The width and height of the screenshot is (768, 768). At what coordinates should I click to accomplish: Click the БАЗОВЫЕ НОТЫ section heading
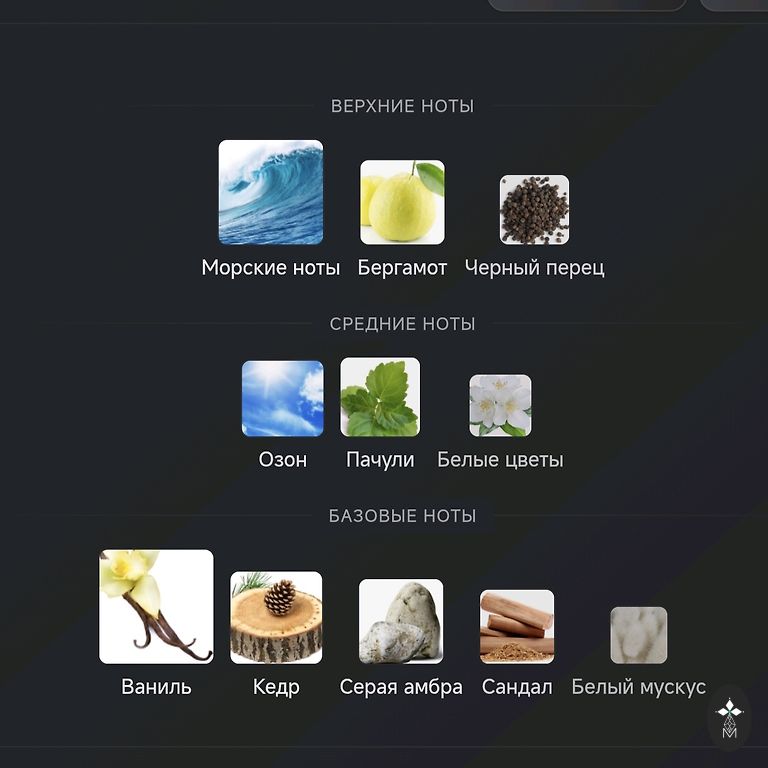[x=402, y=516]
